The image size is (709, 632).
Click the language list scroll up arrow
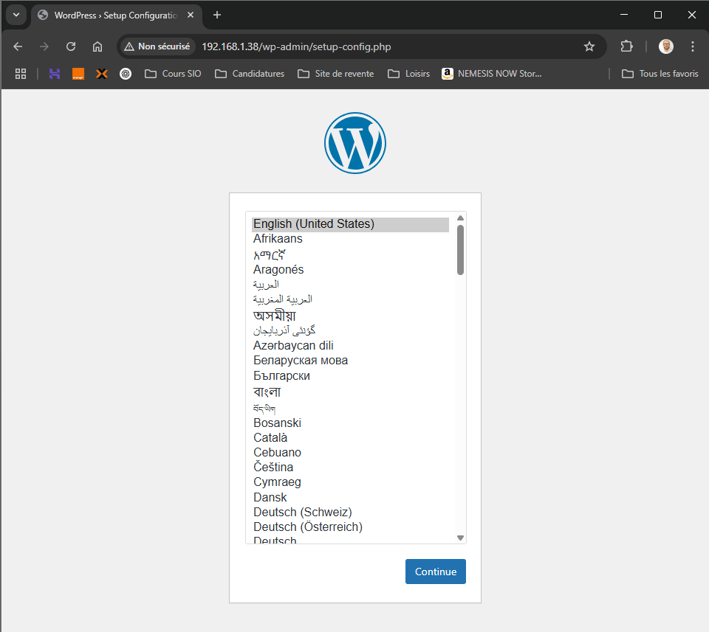tap(460, 218)
